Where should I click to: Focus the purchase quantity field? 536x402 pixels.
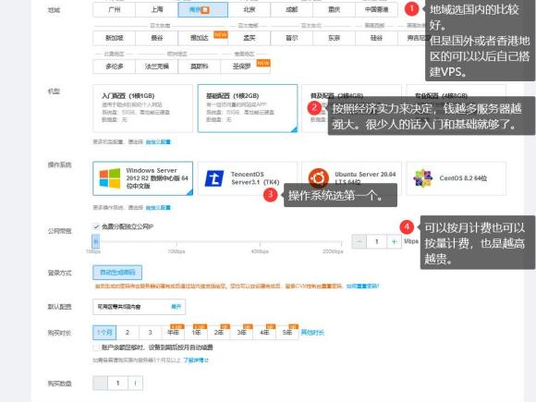[118, 383]
